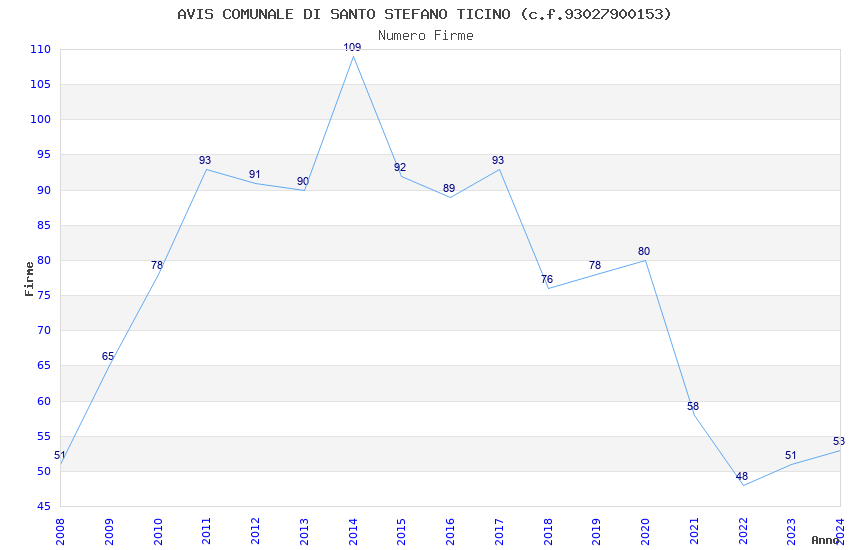Select the data label '92'
Image resolution: width=850 pixels, height=550 pixels.
(x=400, y=167)
